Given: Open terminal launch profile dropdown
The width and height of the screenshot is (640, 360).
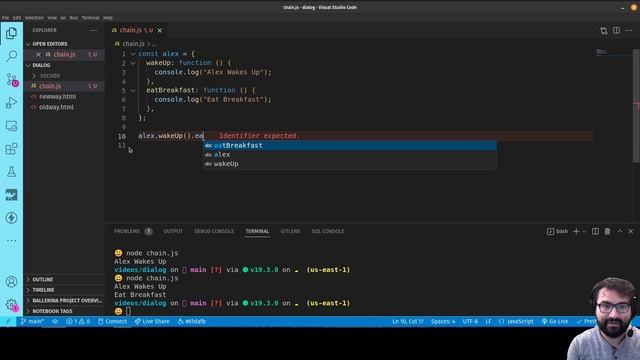Looking at the screenshot, I should [584, 231].
